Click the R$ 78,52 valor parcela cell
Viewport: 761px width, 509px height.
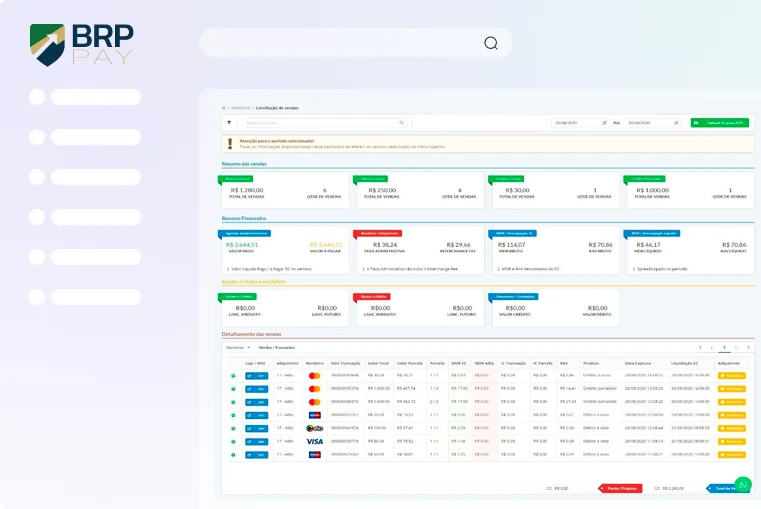point(405,441)
